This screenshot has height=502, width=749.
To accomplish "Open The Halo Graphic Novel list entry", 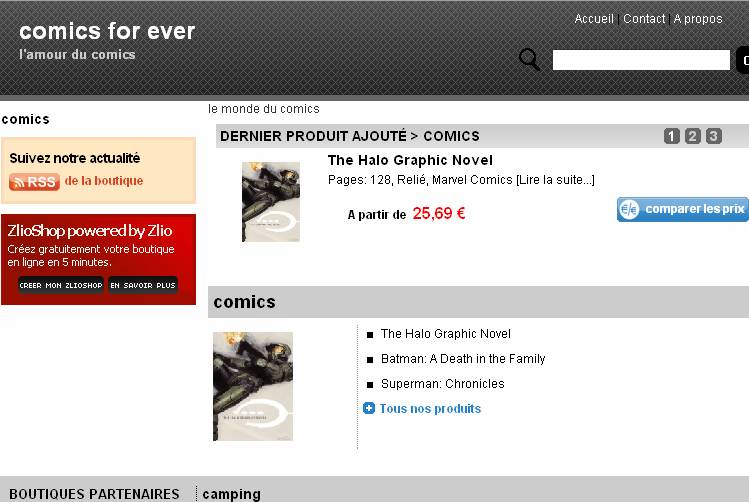I will tap(446, 334).
